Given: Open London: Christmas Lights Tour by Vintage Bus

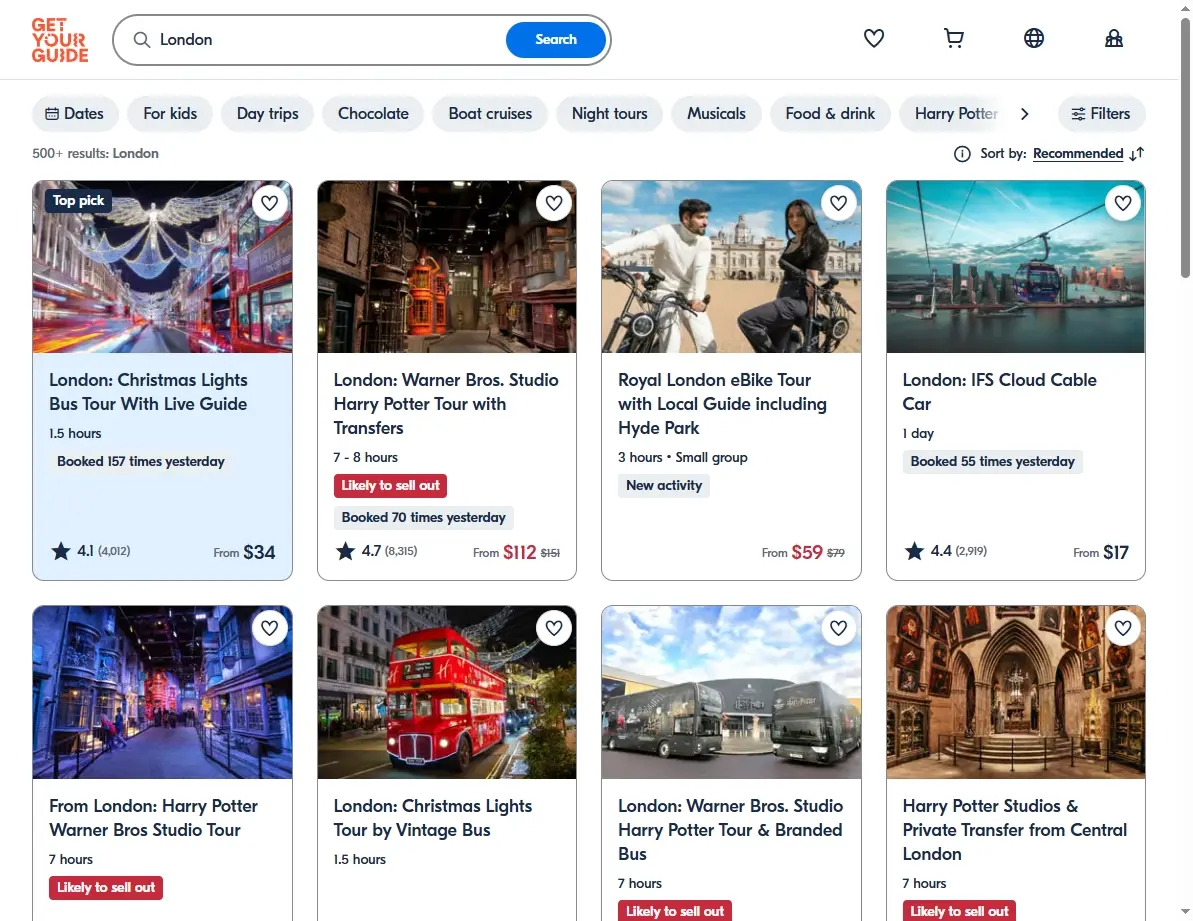Looking at the screenshot, I should (432, 818).
